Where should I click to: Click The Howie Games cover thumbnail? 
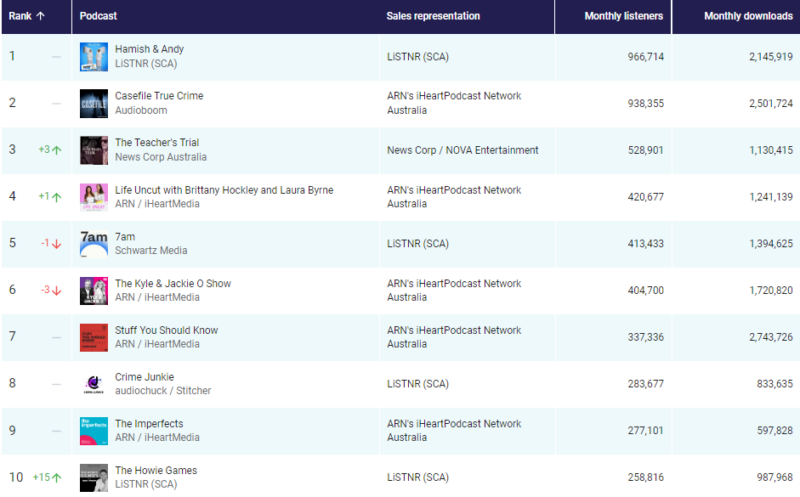(x=94, y=477)
